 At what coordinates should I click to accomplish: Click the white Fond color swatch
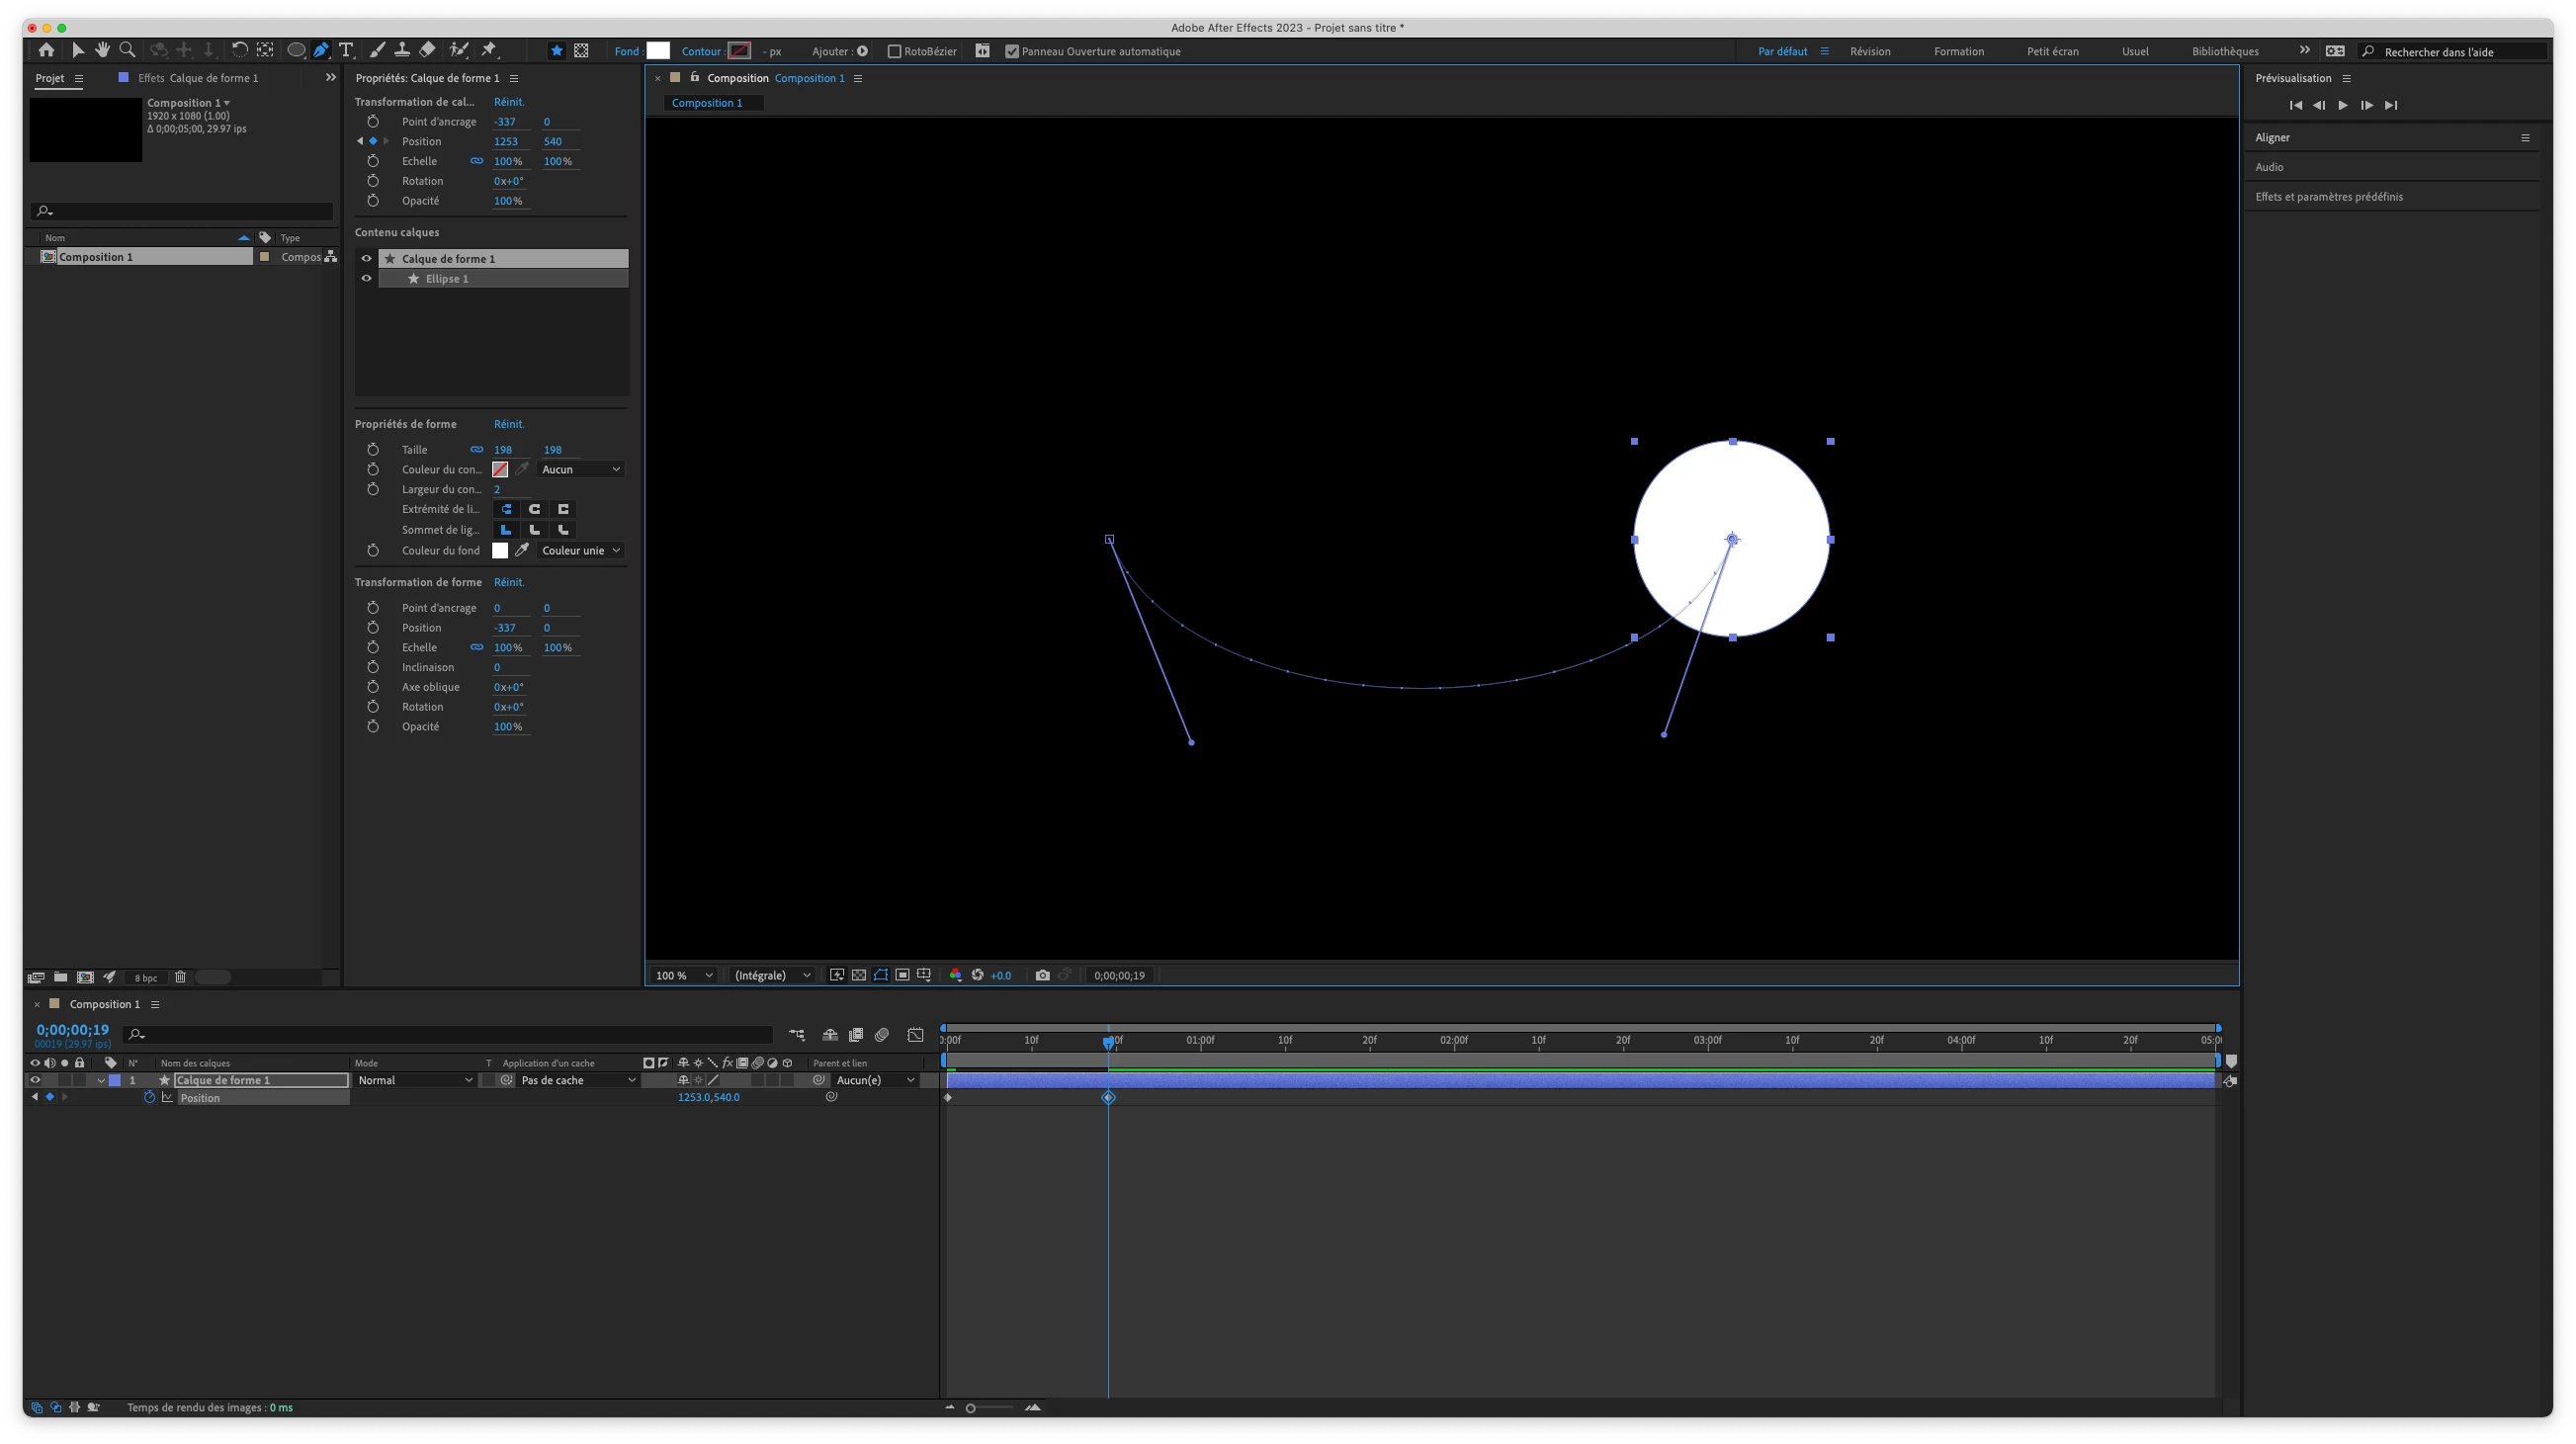tap(658, 51)
